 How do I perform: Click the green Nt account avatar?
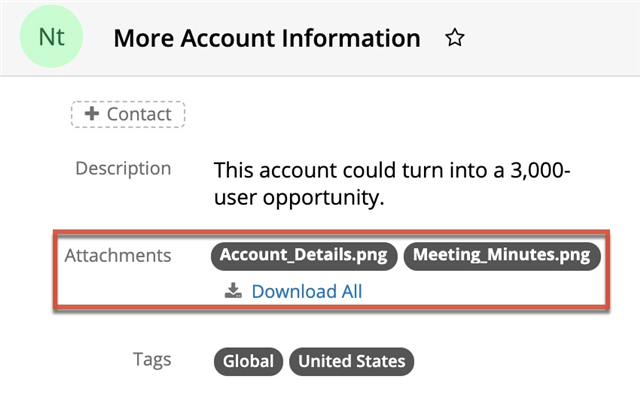(x=51, y=38)
